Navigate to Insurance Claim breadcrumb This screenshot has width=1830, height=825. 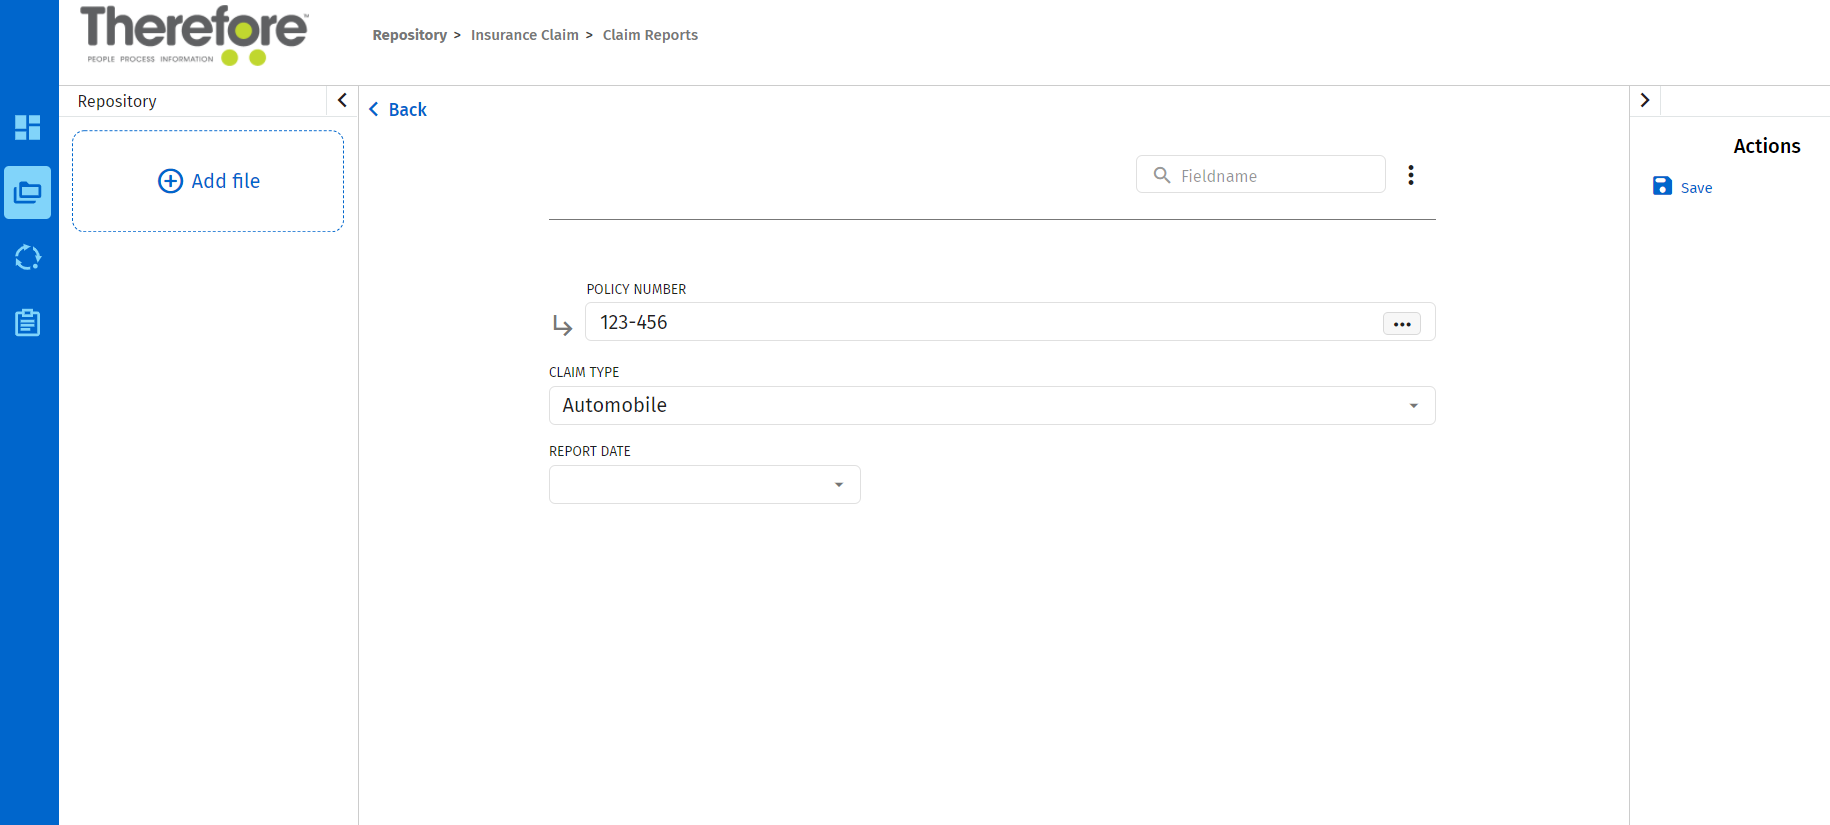(x=525, y=35)
